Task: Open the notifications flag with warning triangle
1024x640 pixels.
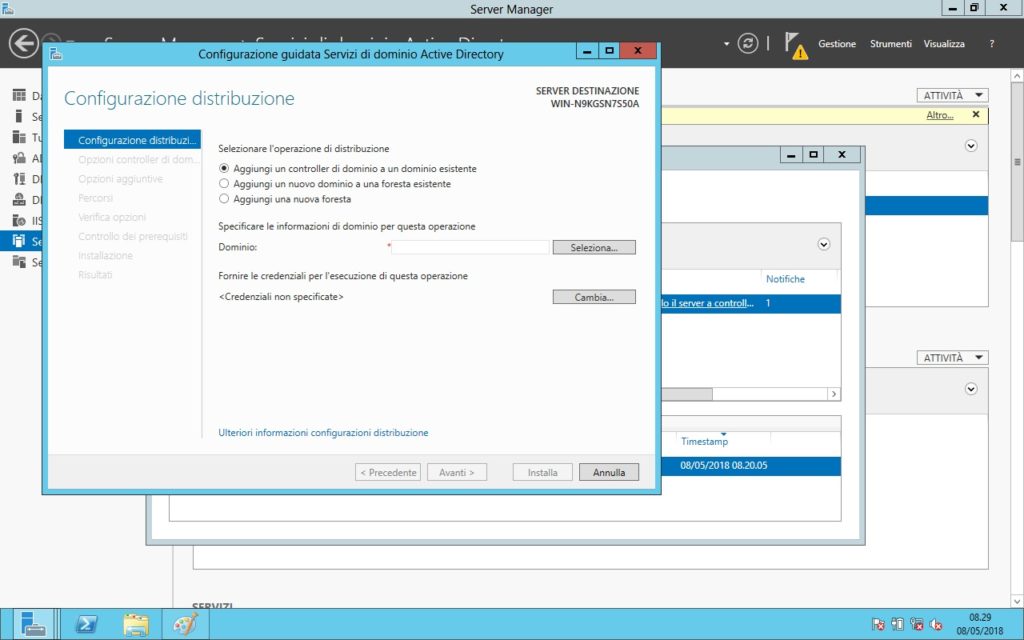Action: (795, 45)
